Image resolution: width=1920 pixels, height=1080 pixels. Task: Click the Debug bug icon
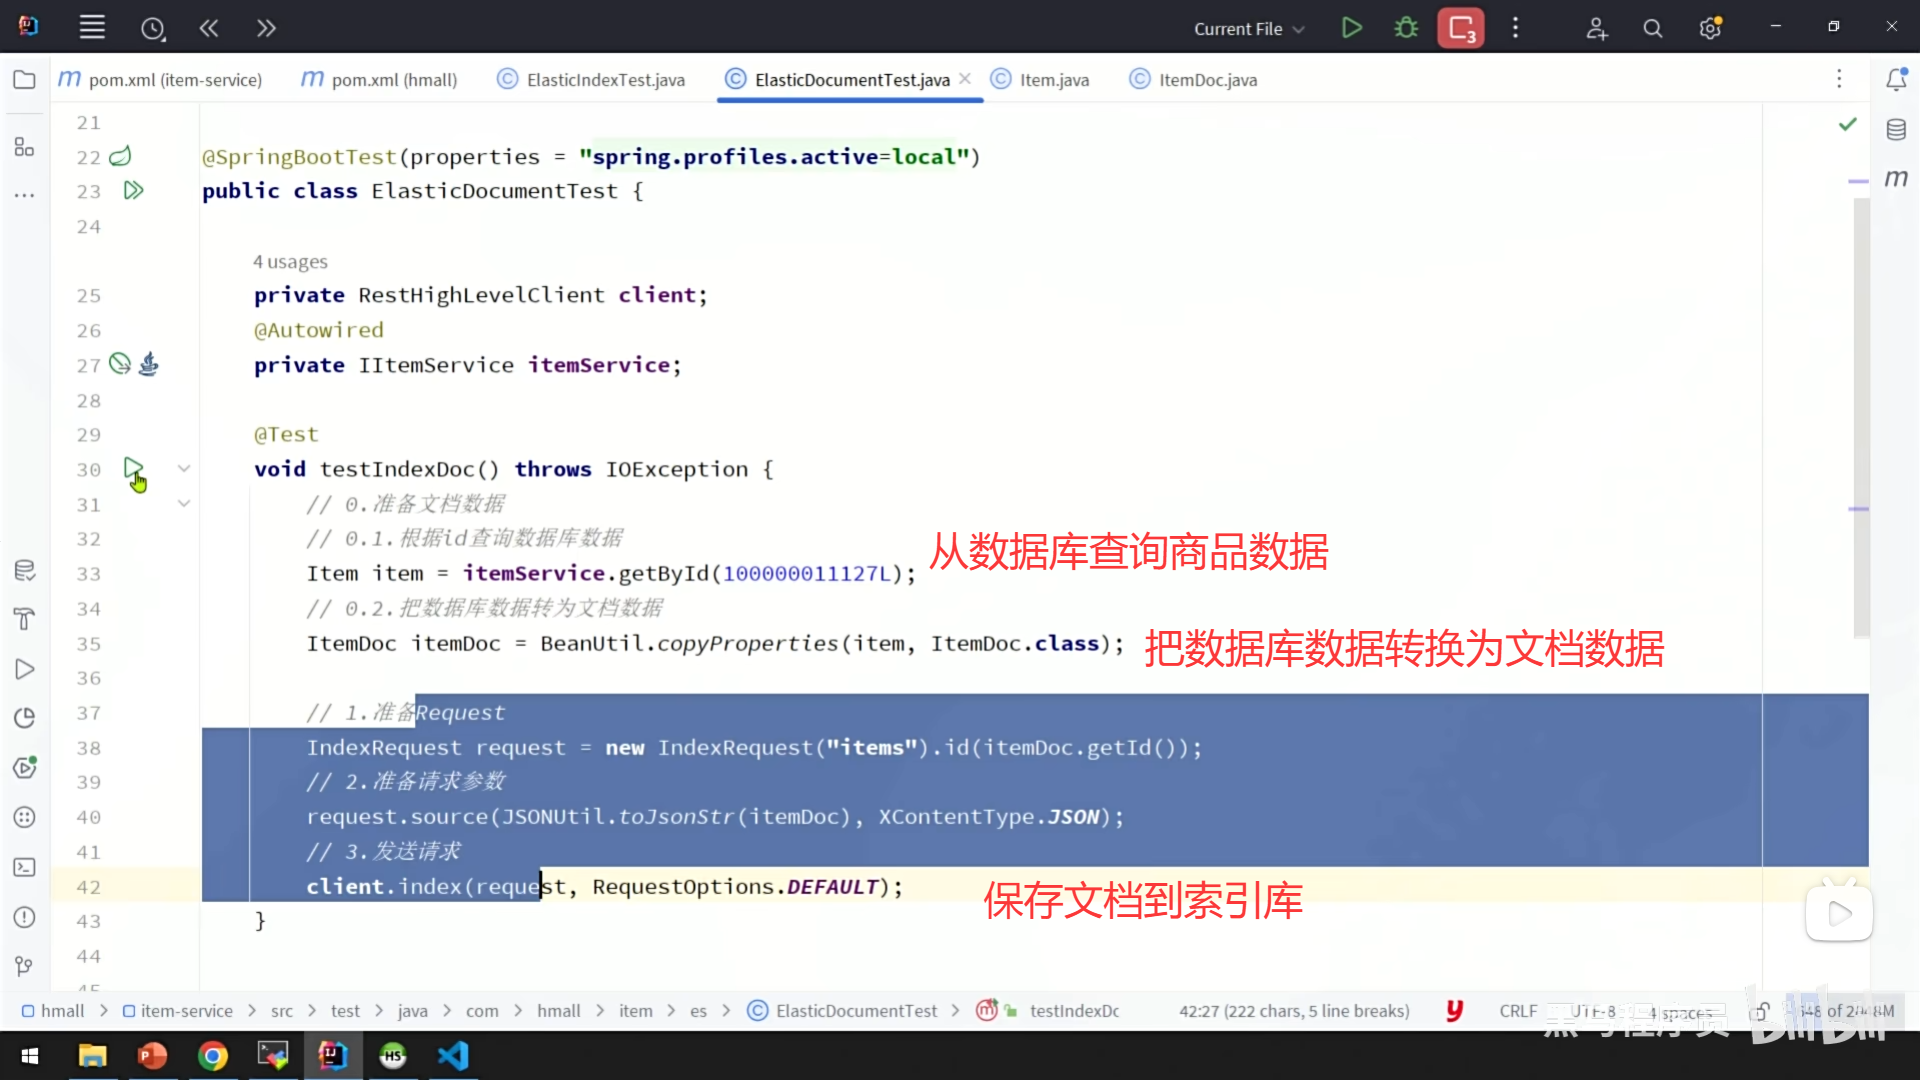[1406, 28]
